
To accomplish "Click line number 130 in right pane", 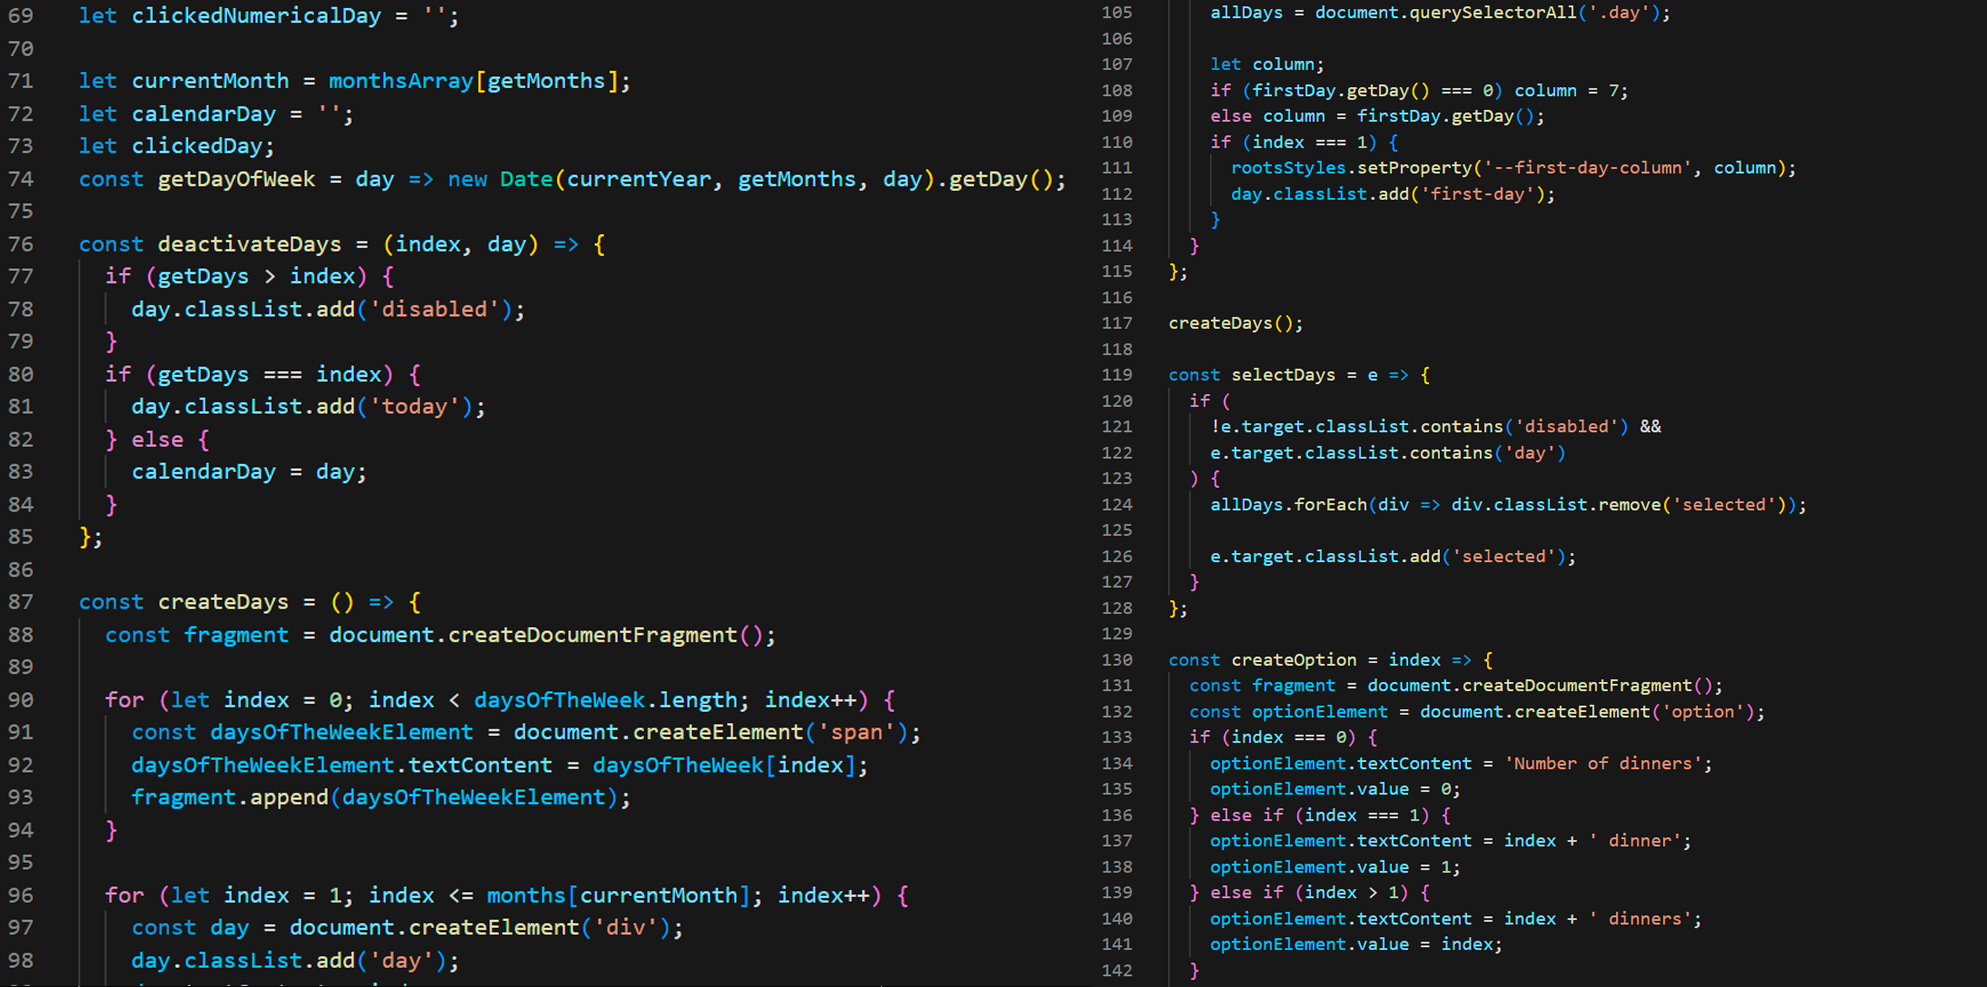I will click(1117, 660).
